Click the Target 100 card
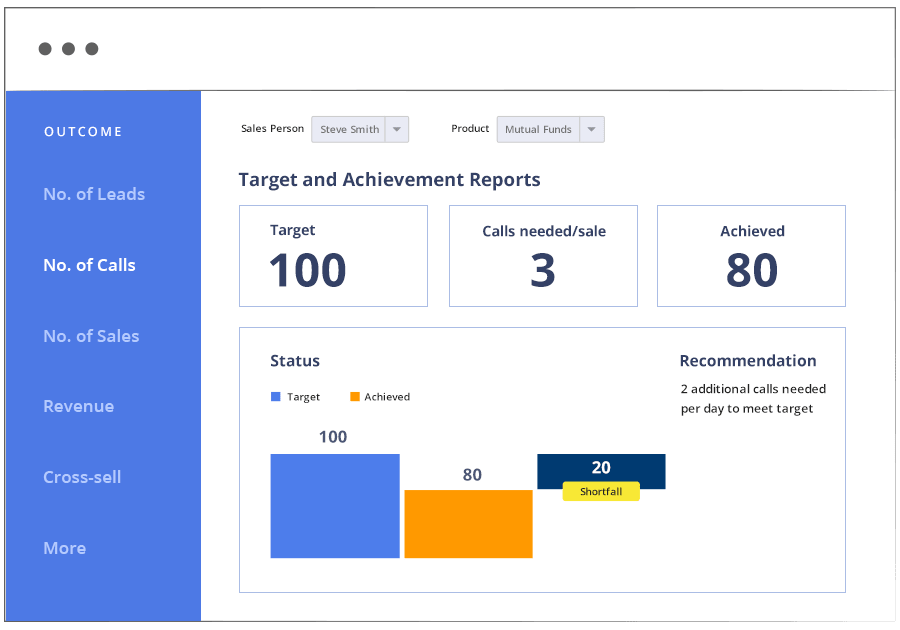Screen dimensions: 900x630 pyautogui.click(x=333, y=256)
